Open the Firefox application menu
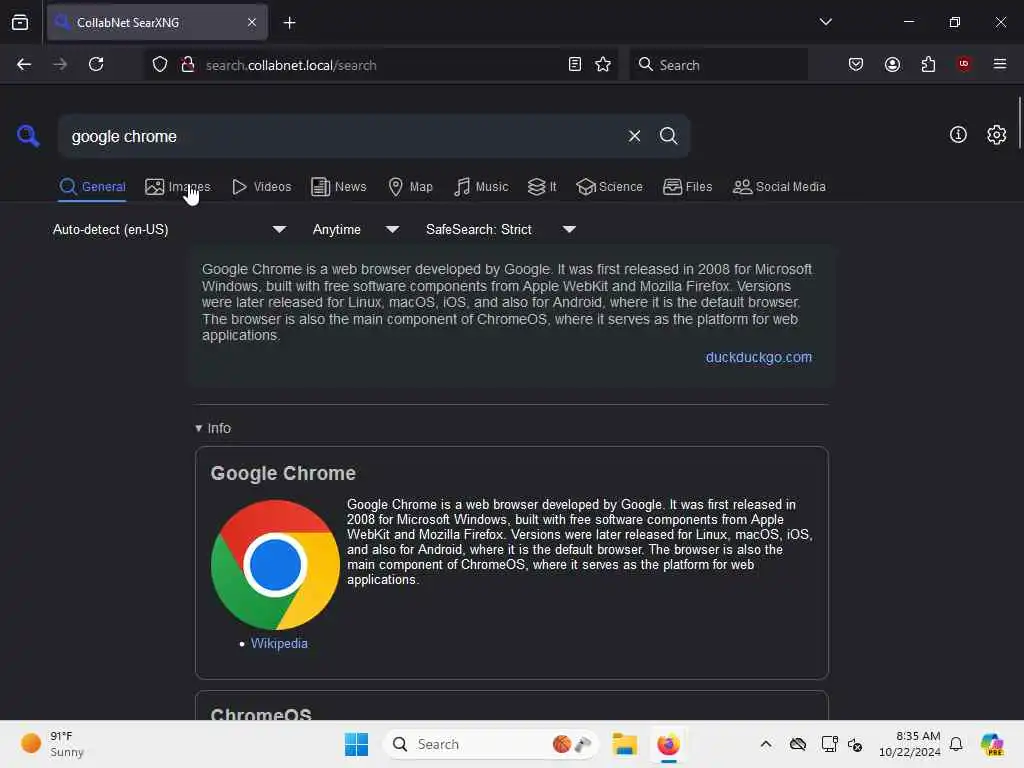1024x768 pixels. point(1000,64)
